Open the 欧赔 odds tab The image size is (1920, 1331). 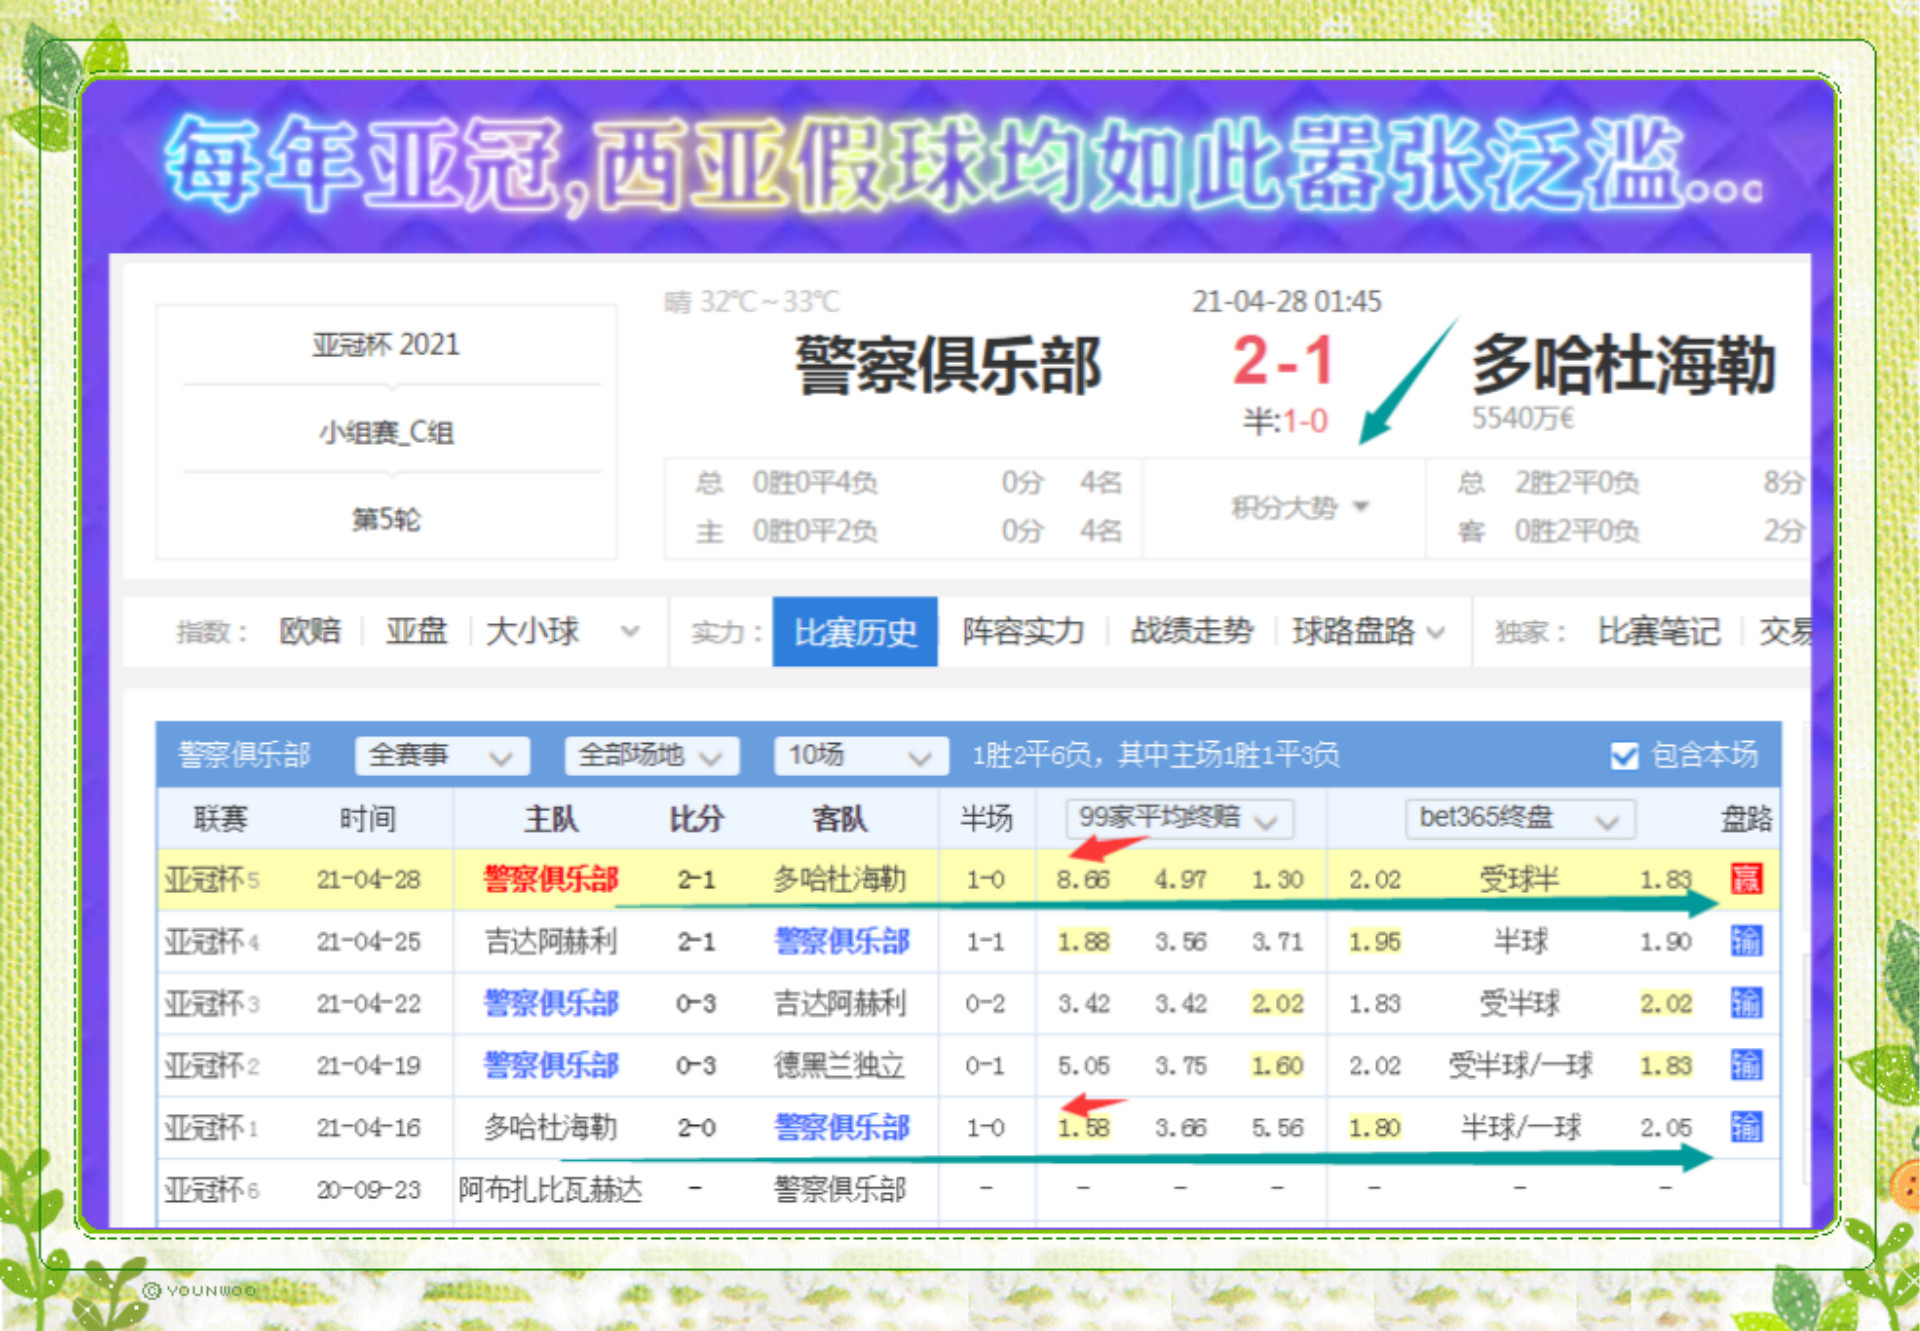click(x=310, y=632)
